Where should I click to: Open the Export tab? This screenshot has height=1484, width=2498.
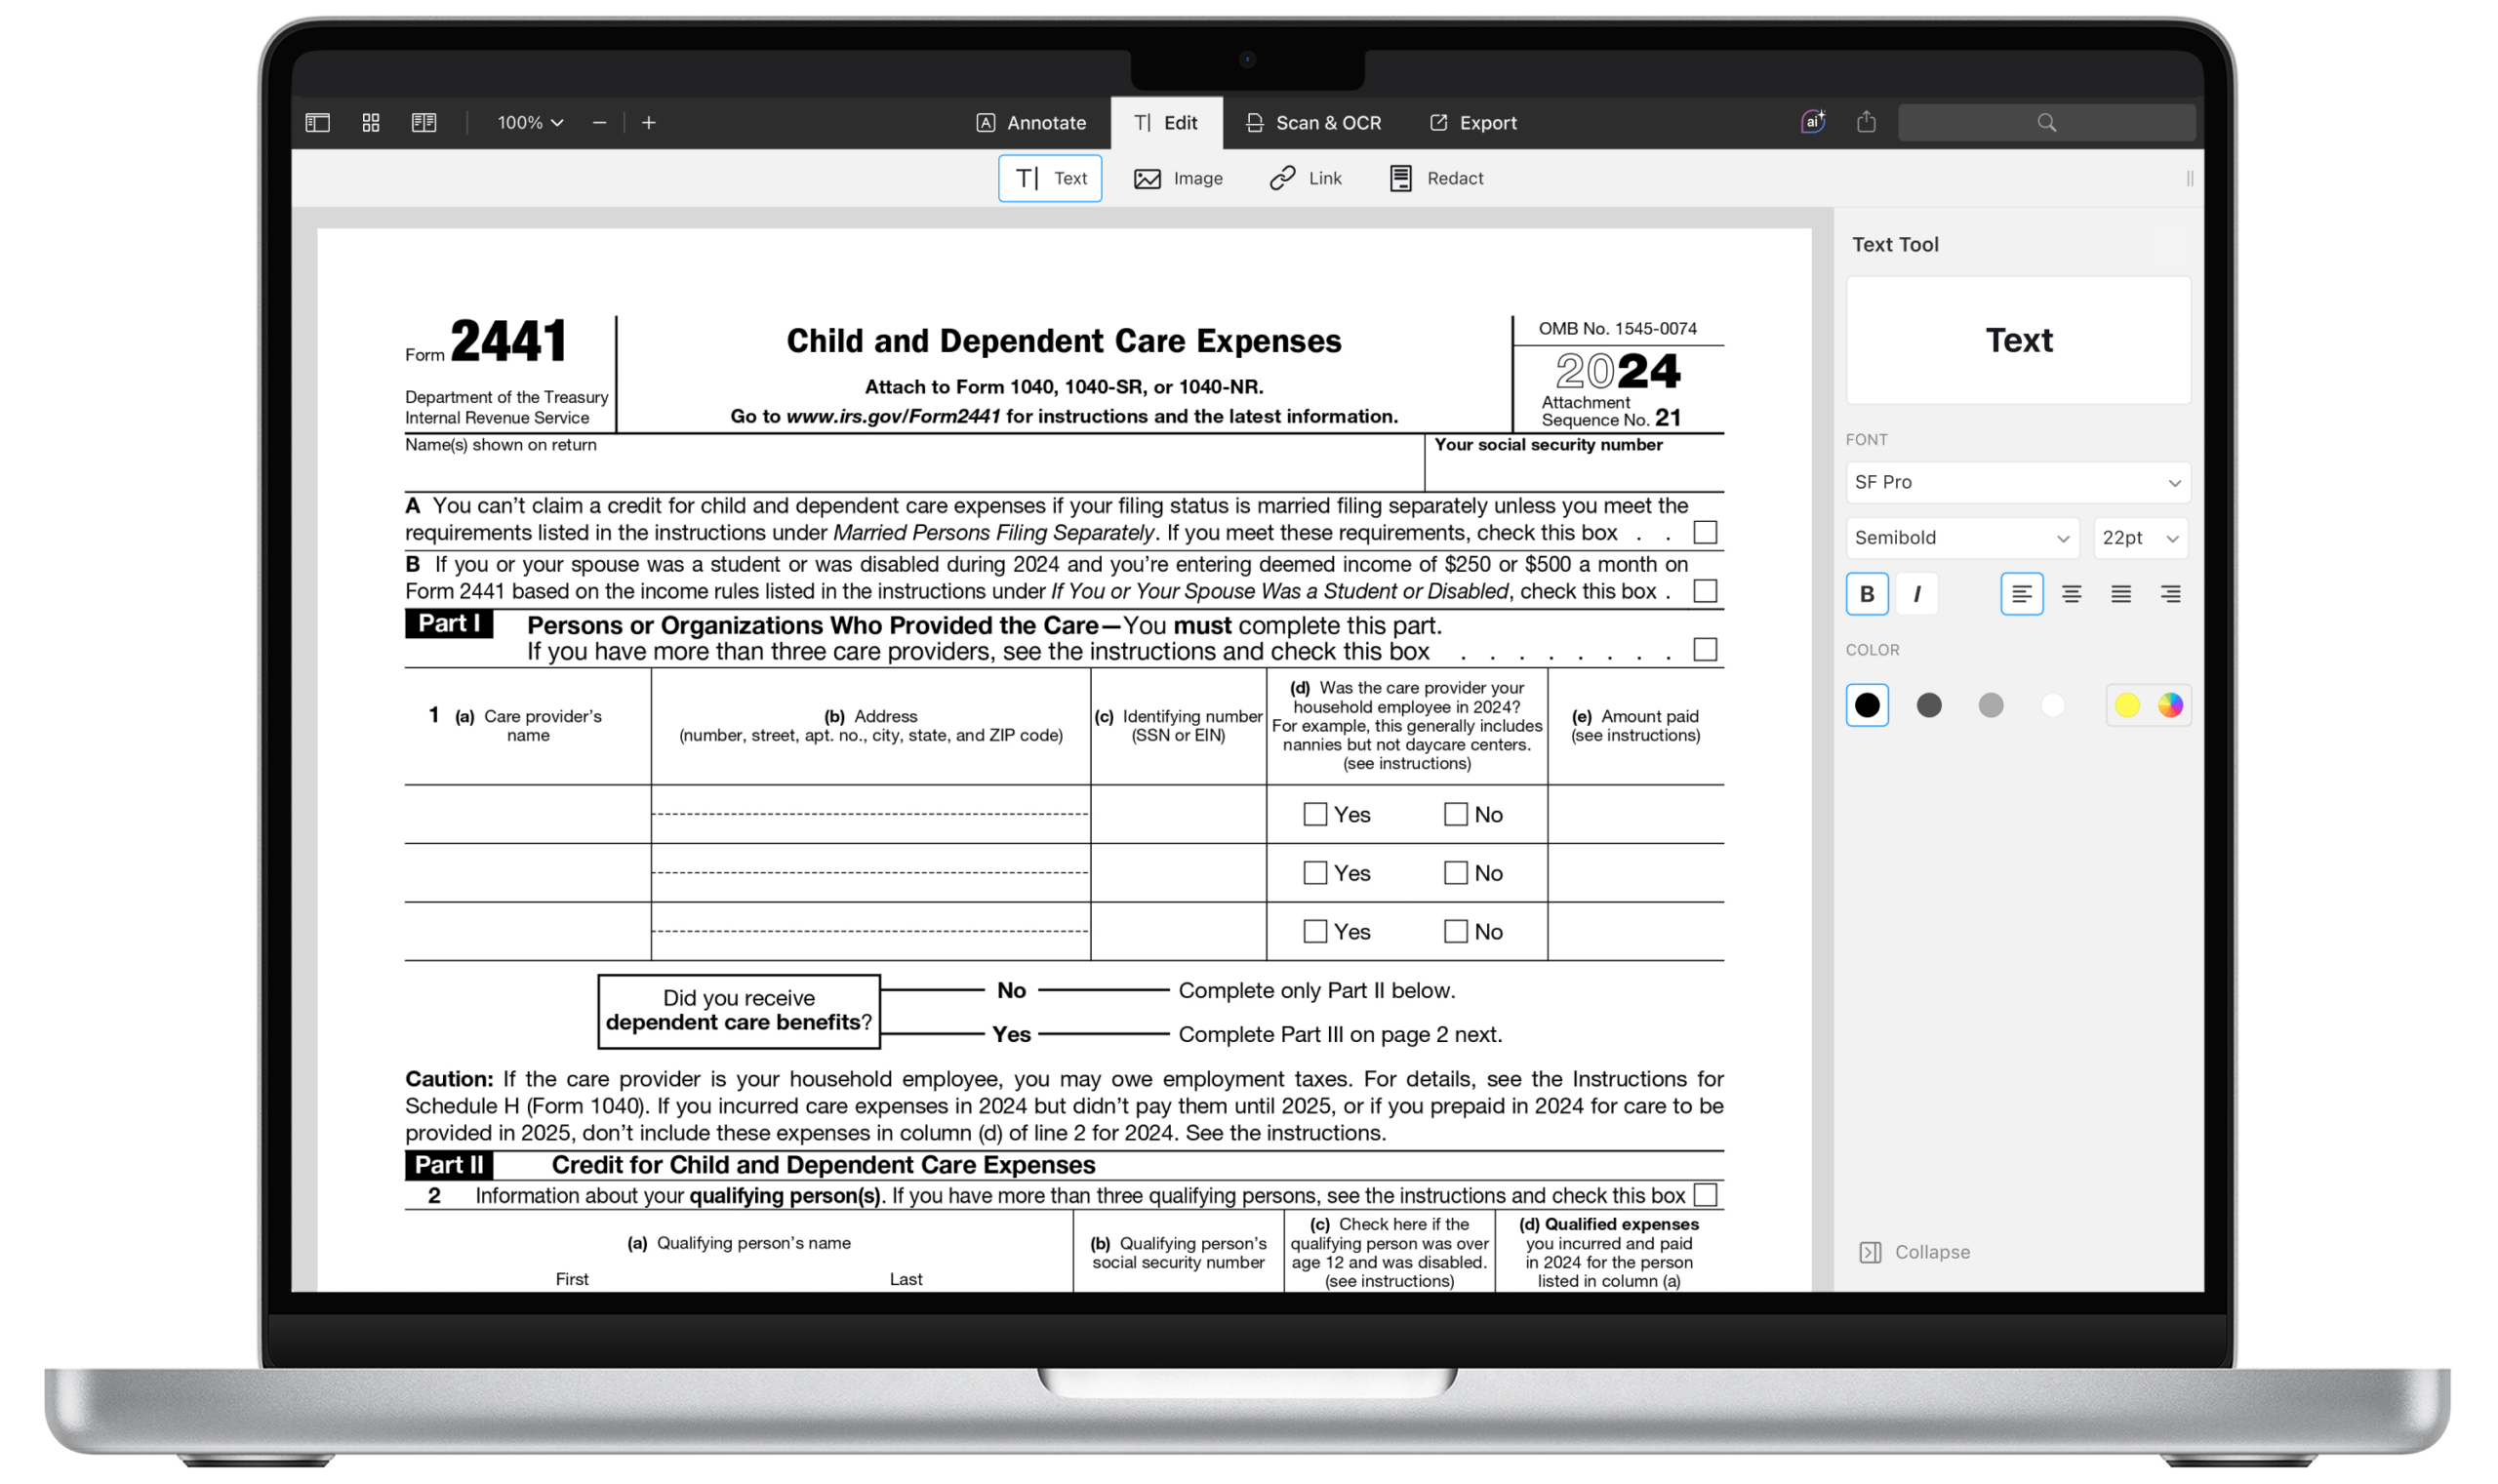1473,122
